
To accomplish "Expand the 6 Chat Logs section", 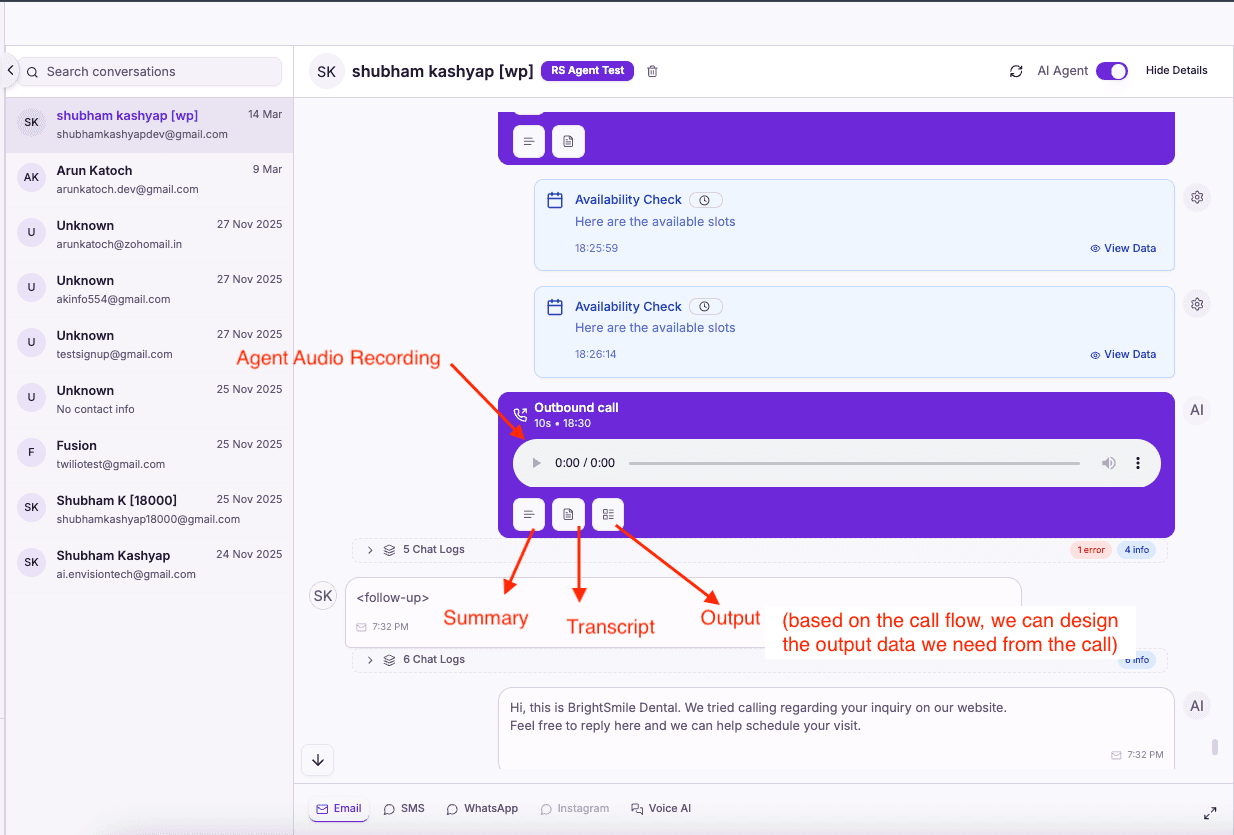I will pyautogui.click(x=370, y=660).
